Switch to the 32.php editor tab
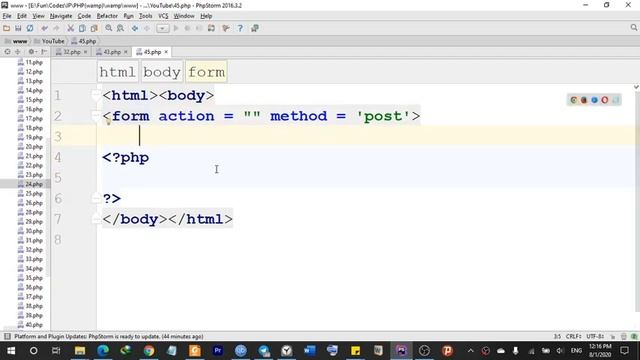Screen dimensions: 640x360 (71, 52)
